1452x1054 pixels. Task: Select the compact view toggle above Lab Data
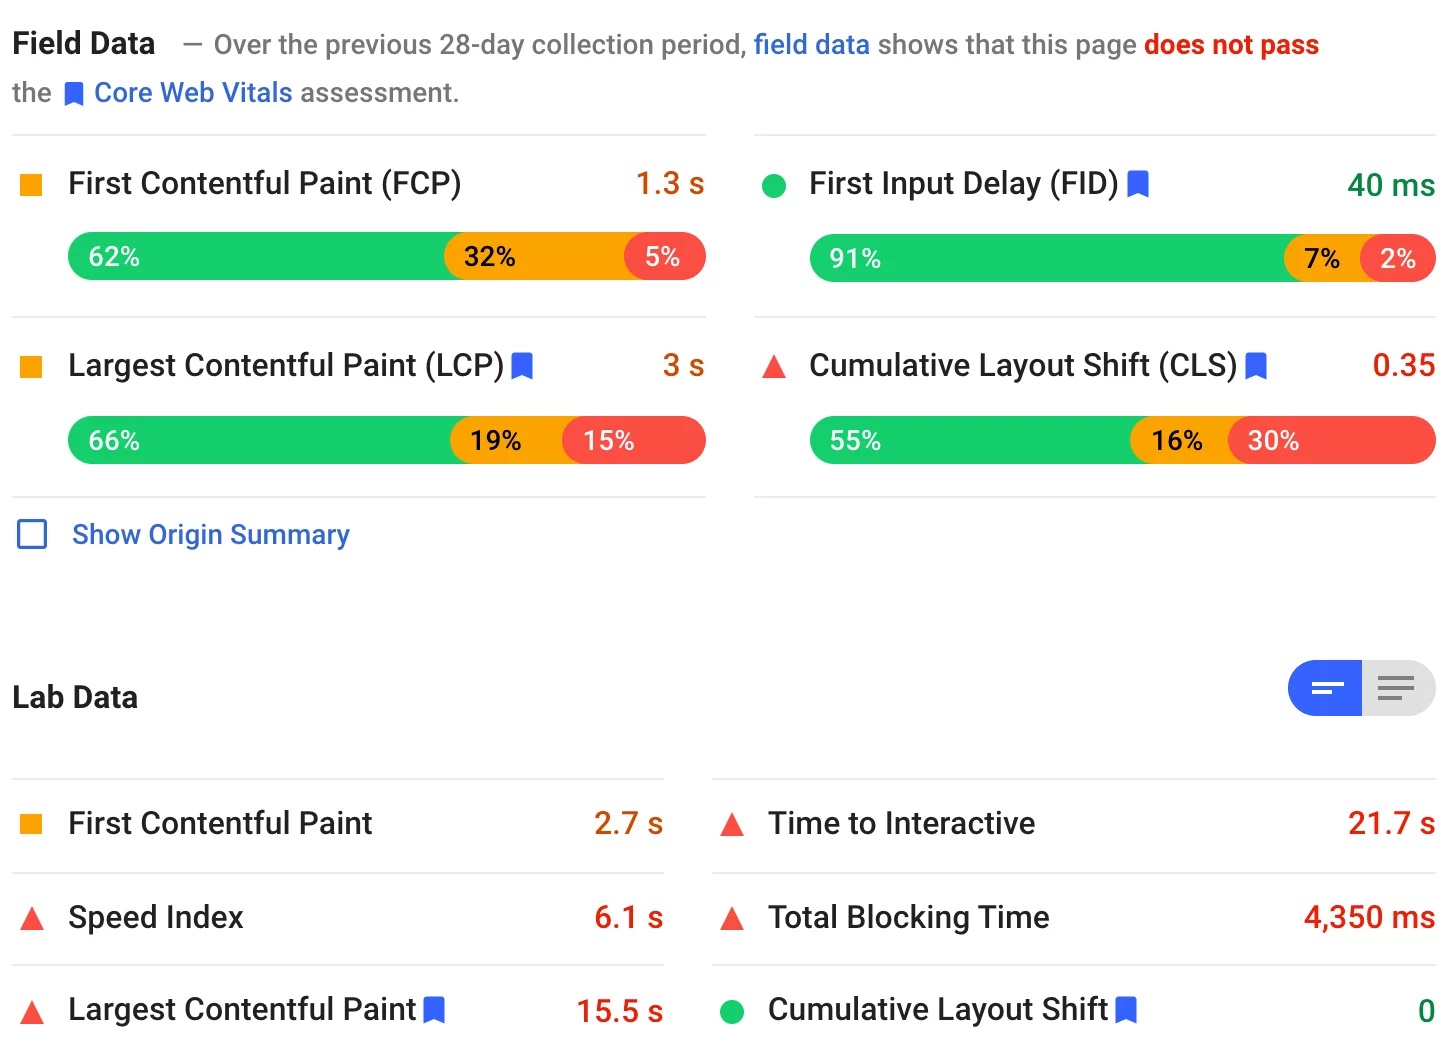point(1324,688)
